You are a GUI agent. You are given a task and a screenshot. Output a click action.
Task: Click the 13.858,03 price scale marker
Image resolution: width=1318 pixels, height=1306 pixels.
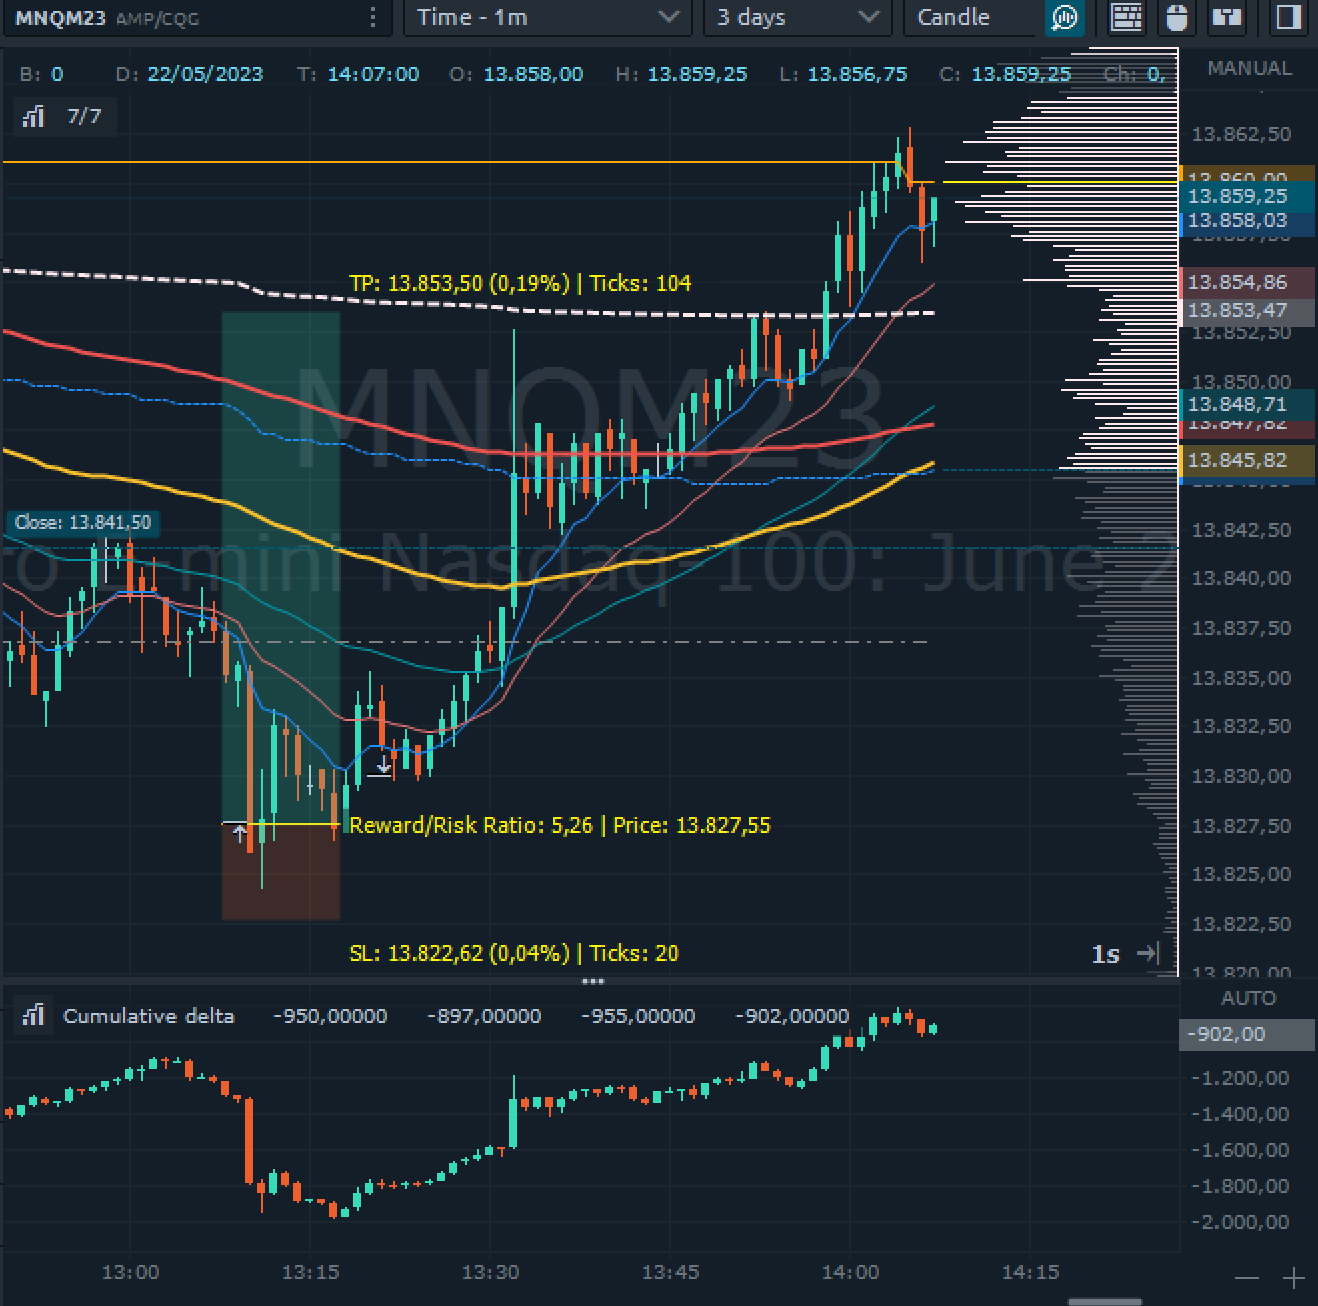tap(1247, 220)
